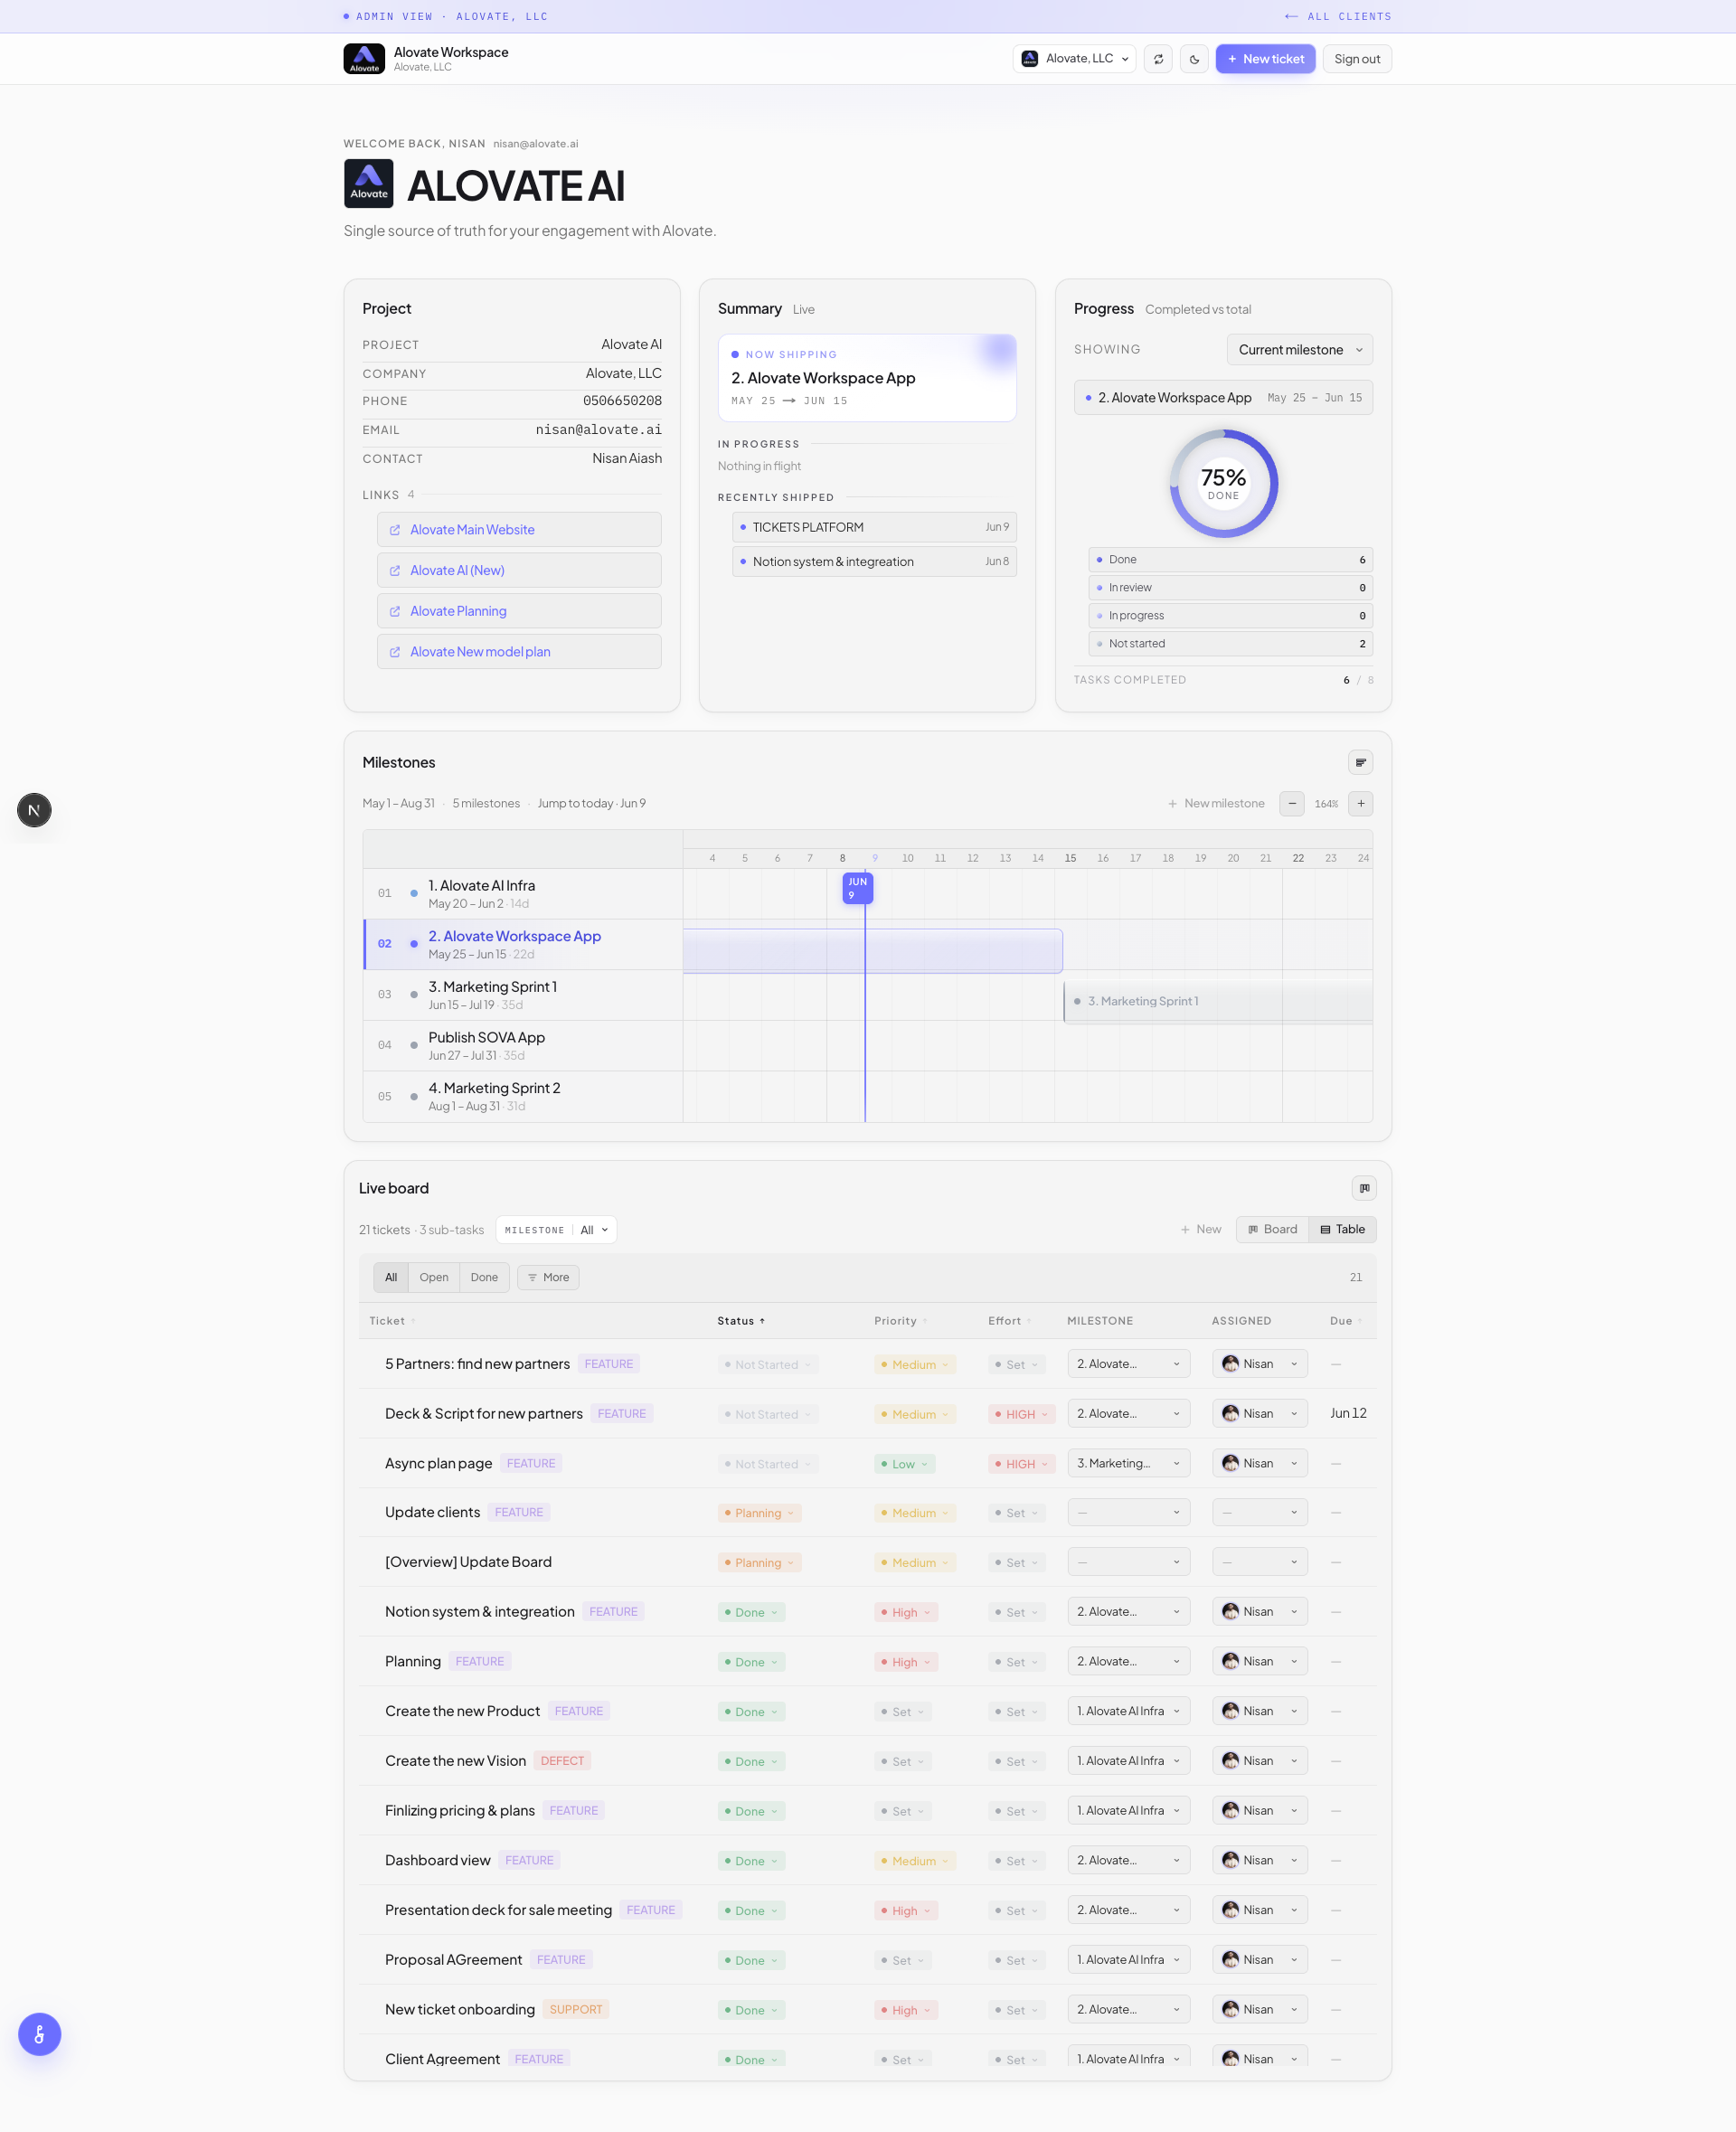Click the refresh icon in header
Viewport: 1736px width, 2132px height.
click(x=1158, y=59)
